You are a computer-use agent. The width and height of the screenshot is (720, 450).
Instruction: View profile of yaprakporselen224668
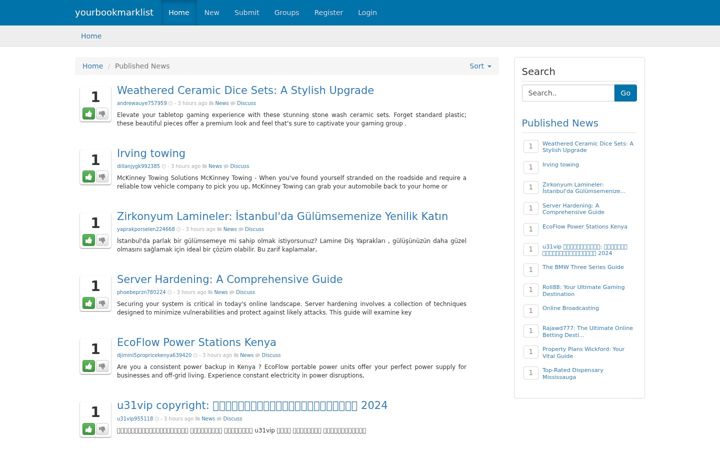click(146, 229)
